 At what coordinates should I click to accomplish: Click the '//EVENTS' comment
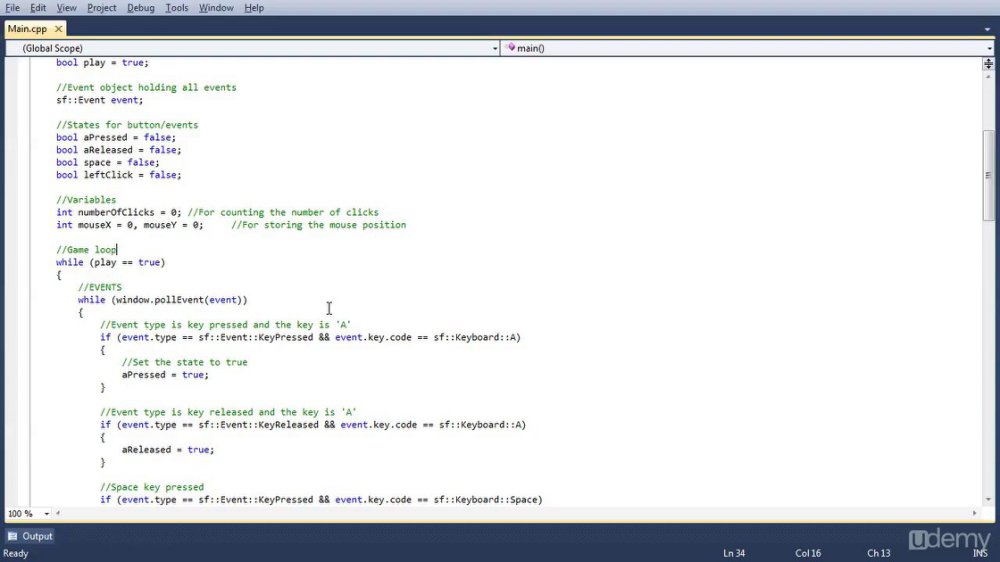click(99, 288)
